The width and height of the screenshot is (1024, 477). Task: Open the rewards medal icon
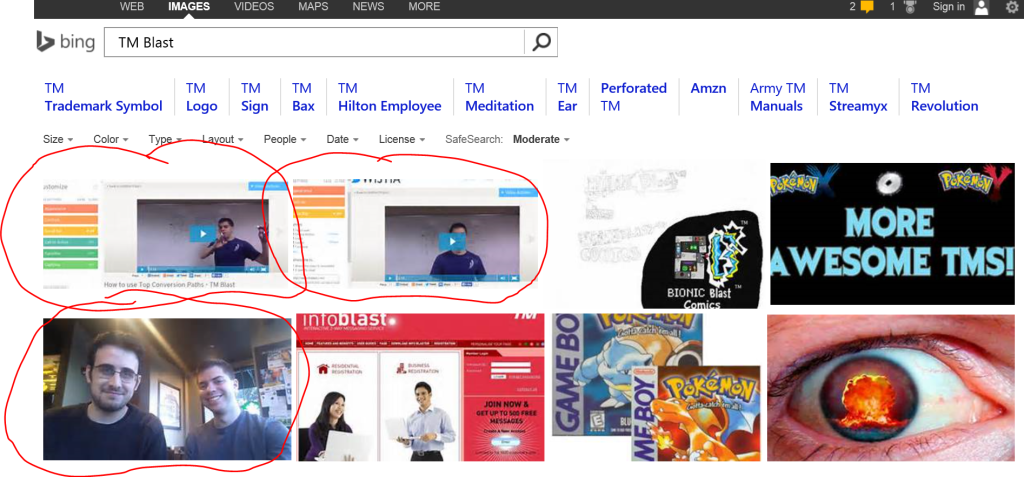click(x=908, y=7)
